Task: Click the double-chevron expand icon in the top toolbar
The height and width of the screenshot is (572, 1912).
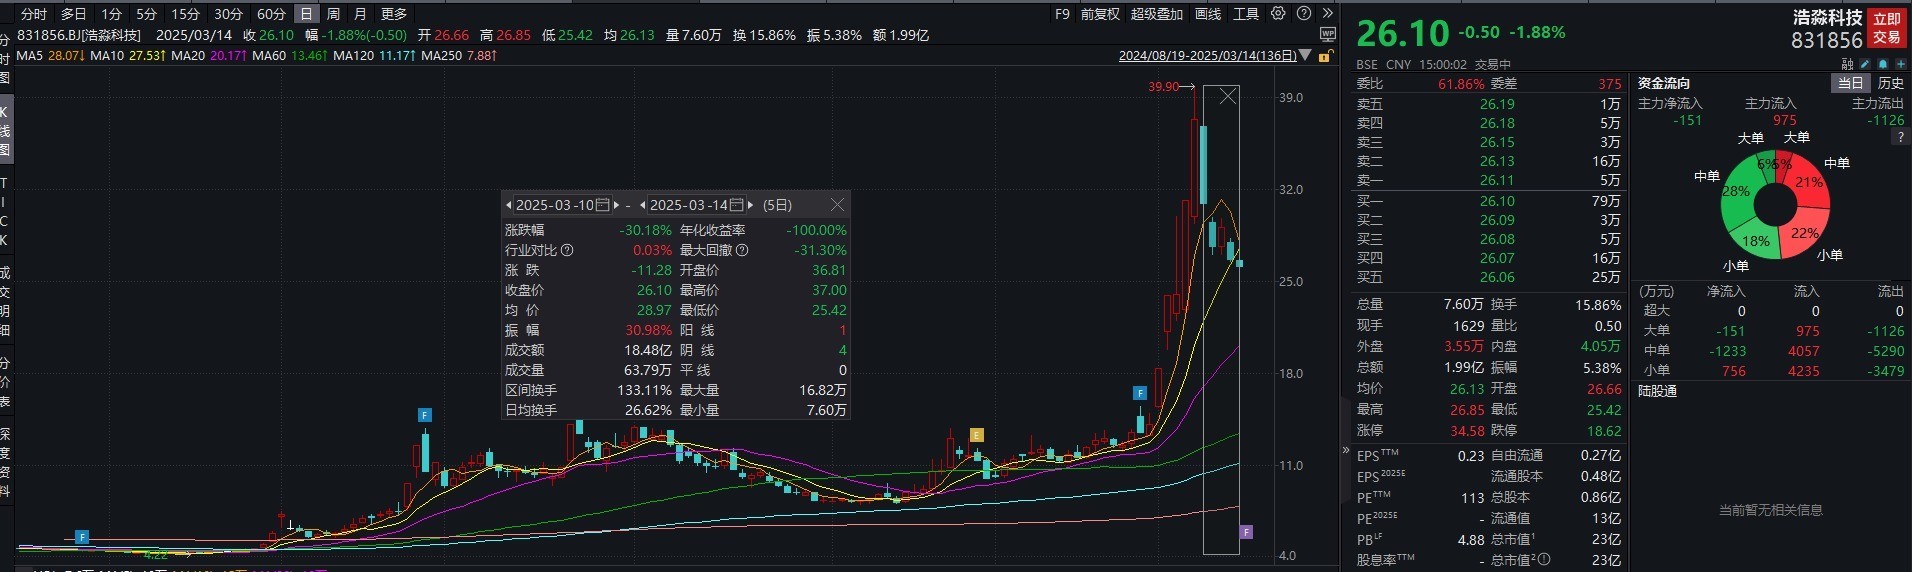Action: [x=1327, y=14]
